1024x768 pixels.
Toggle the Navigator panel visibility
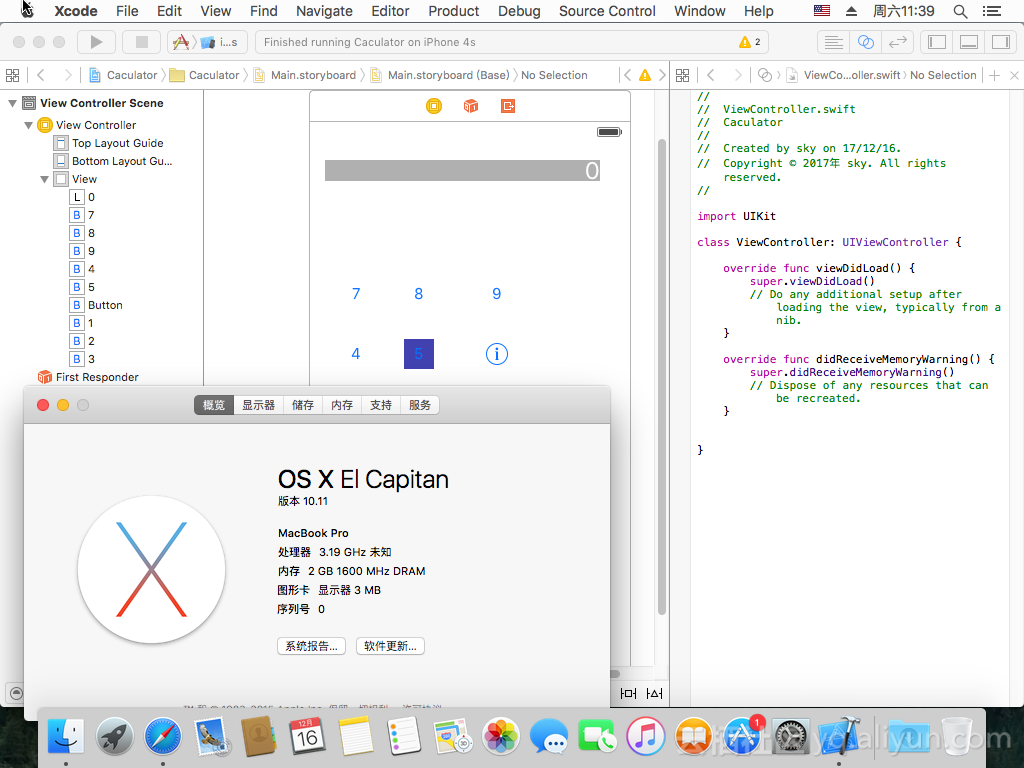pyautogui.click(x=937, y=42)
